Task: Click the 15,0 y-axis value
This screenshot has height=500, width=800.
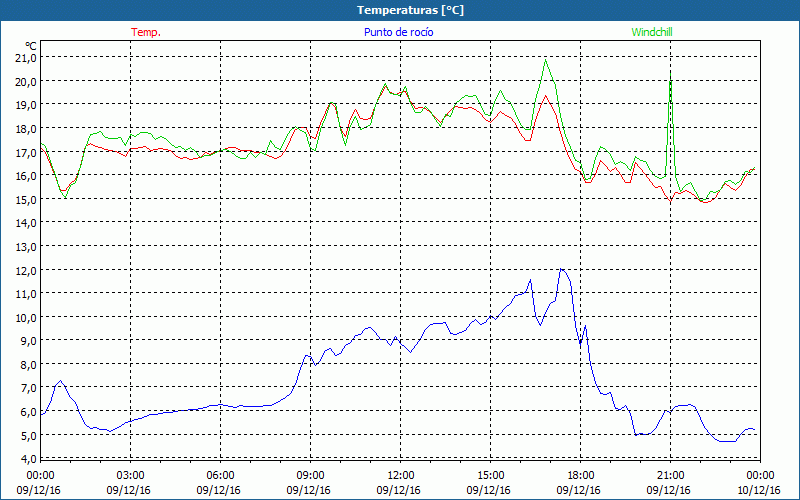Action: [26, 199]
